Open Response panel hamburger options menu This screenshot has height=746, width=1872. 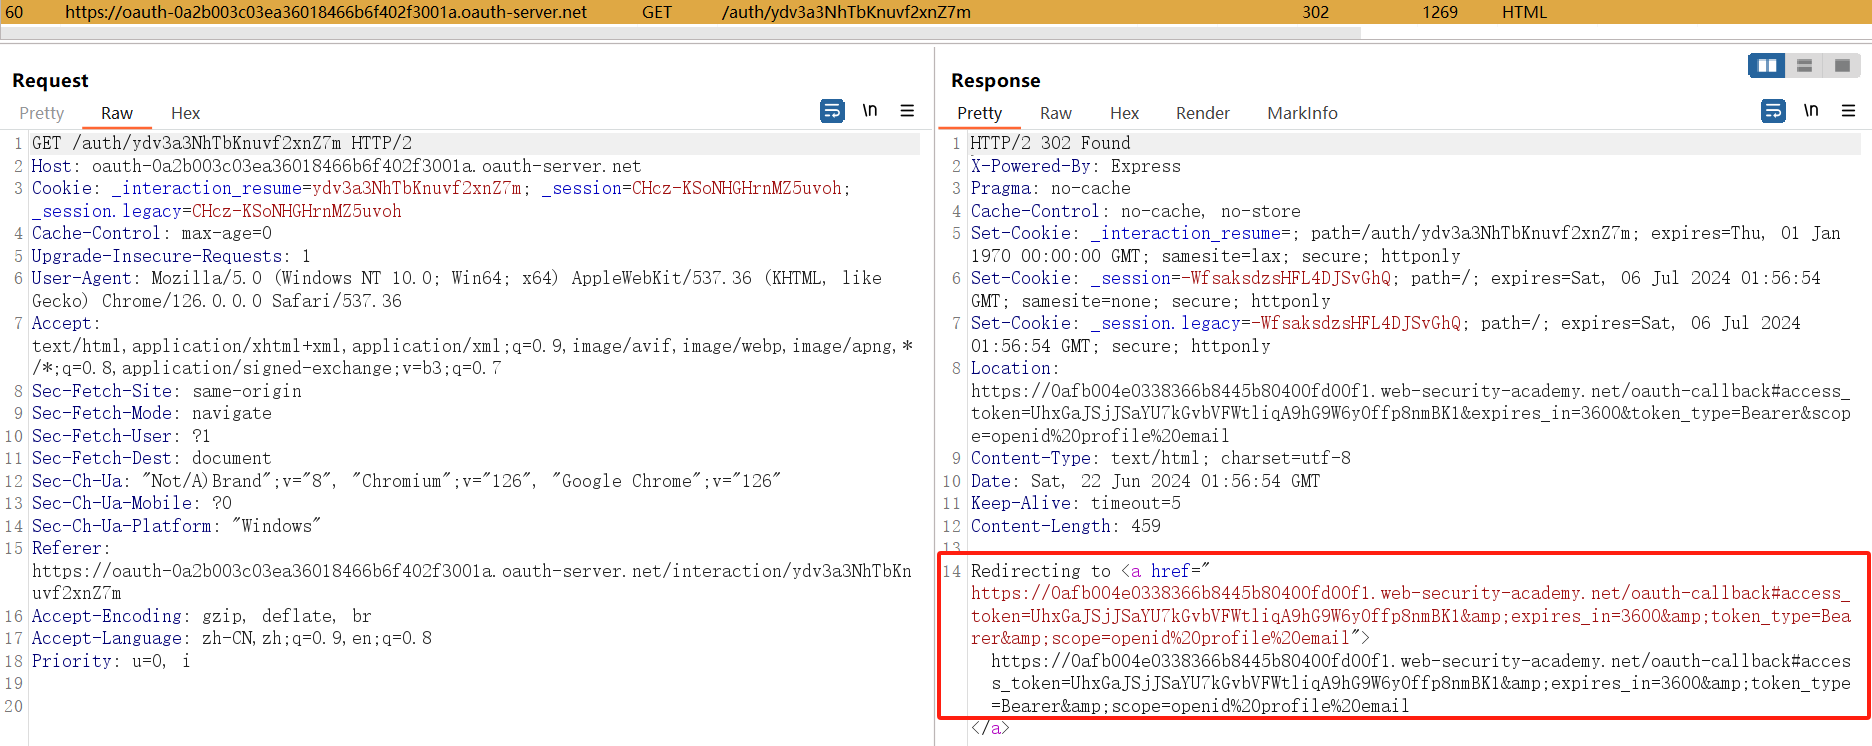click(x=1848, y=111)
